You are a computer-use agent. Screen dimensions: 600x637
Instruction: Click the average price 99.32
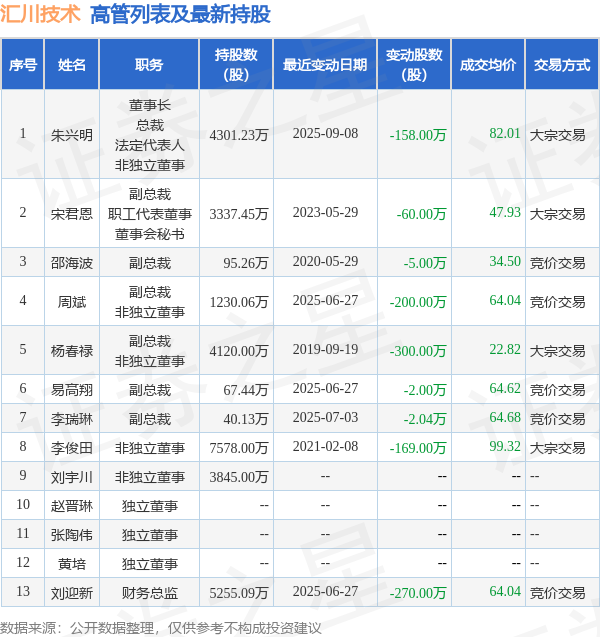coord(505,446)
